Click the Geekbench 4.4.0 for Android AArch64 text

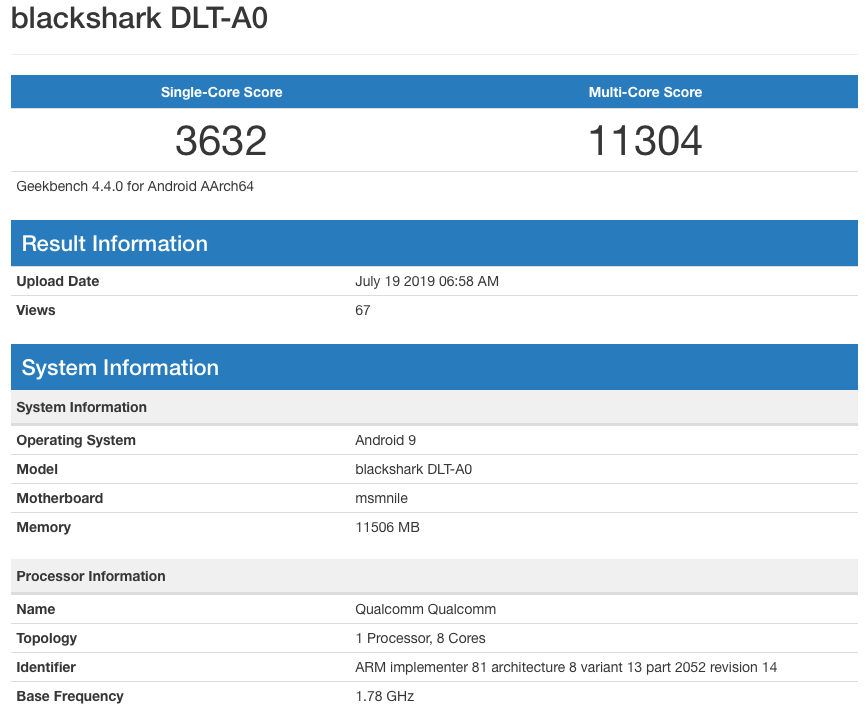tap(135, 186)
